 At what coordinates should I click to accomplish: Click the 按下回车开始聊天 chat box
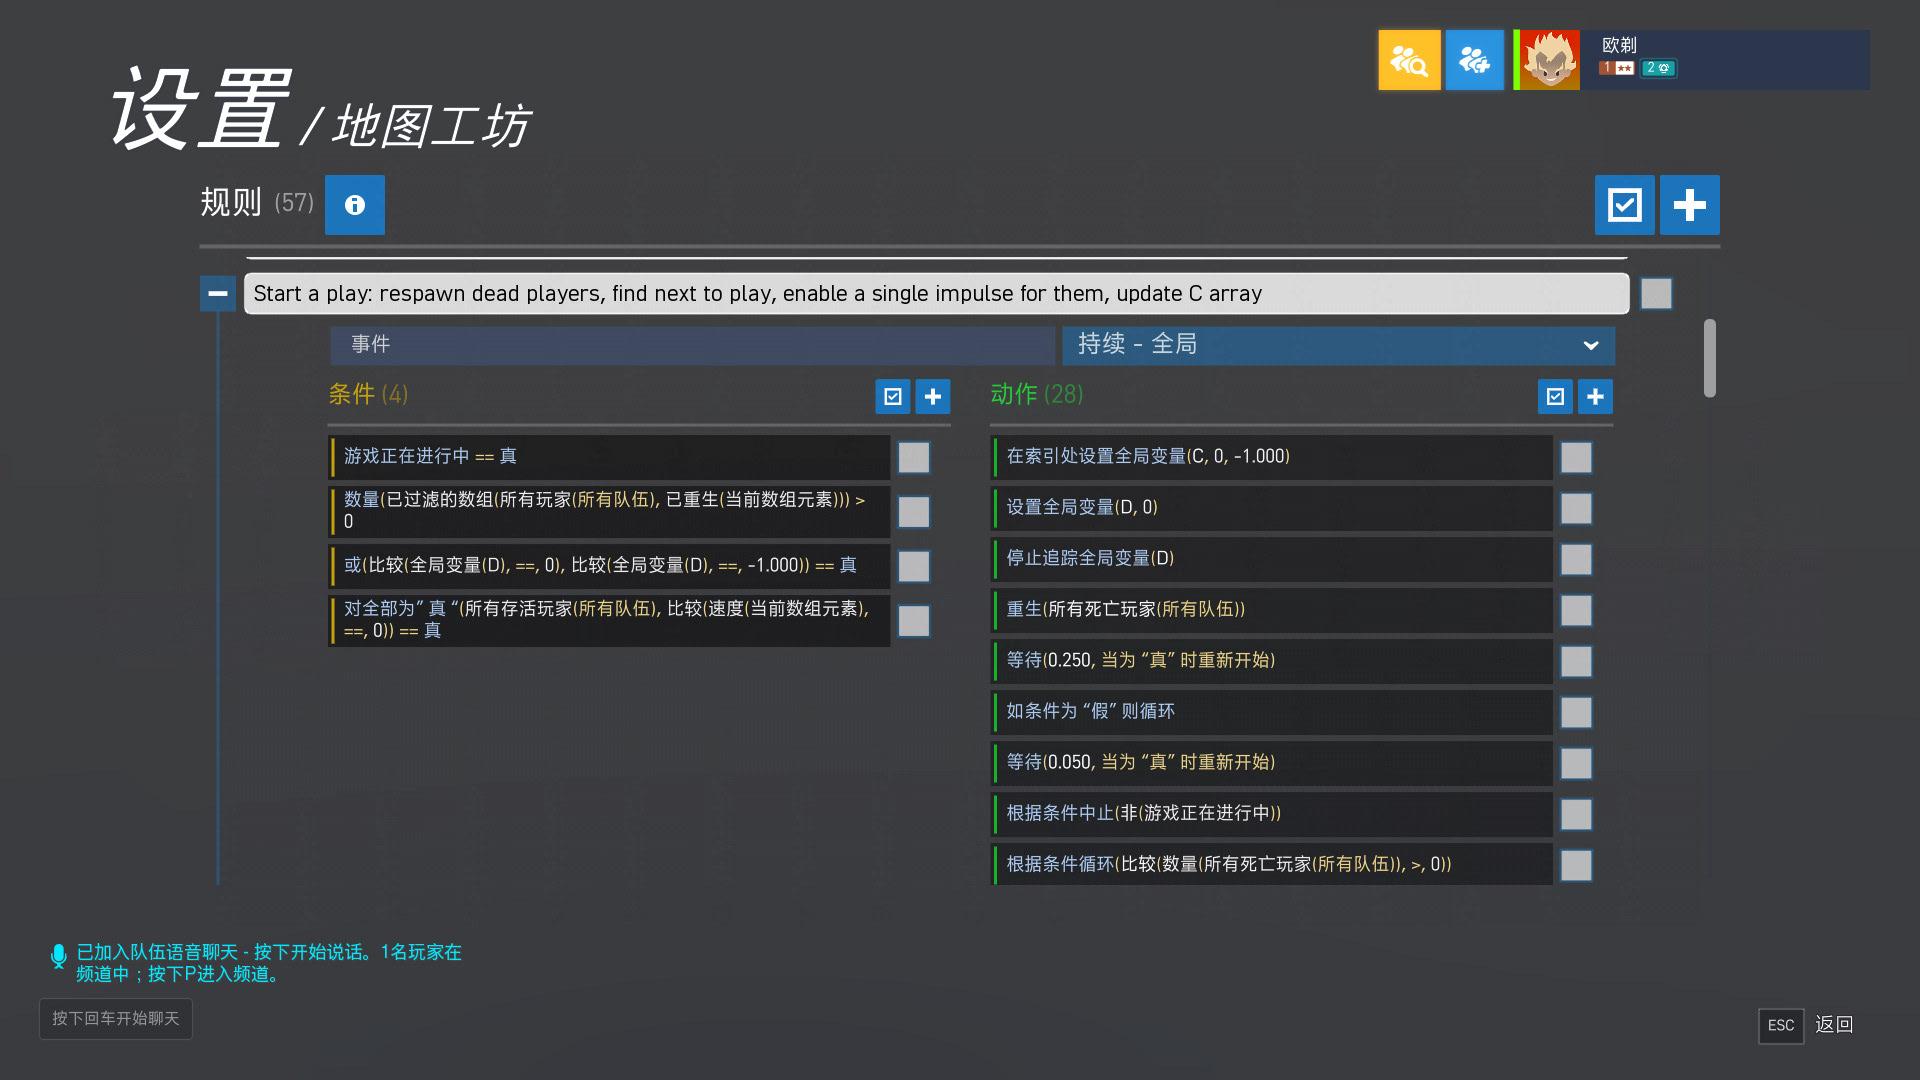click(116, 1019)
